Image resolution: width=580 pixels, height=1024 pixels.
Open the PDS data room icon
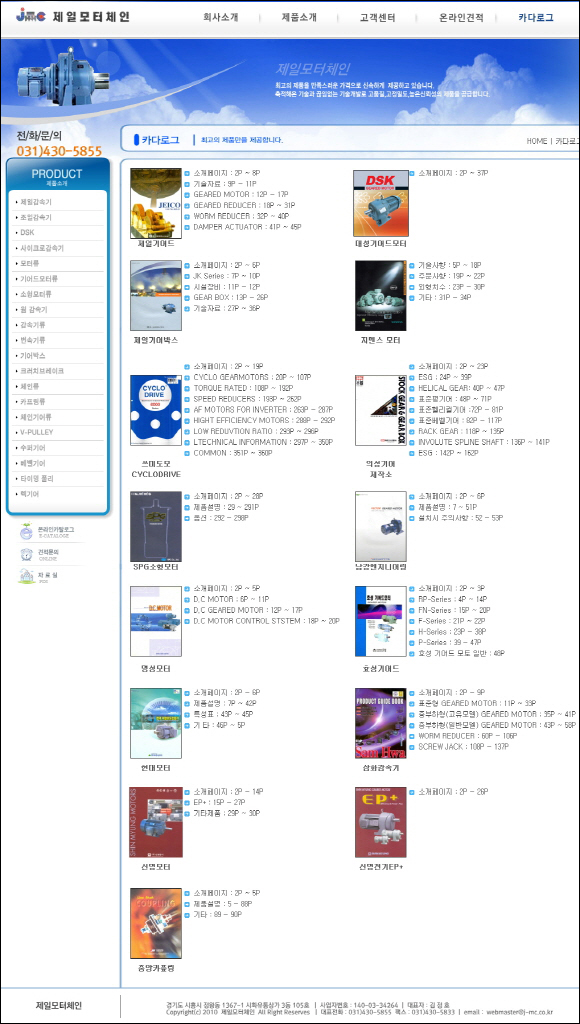coord(26,576)
